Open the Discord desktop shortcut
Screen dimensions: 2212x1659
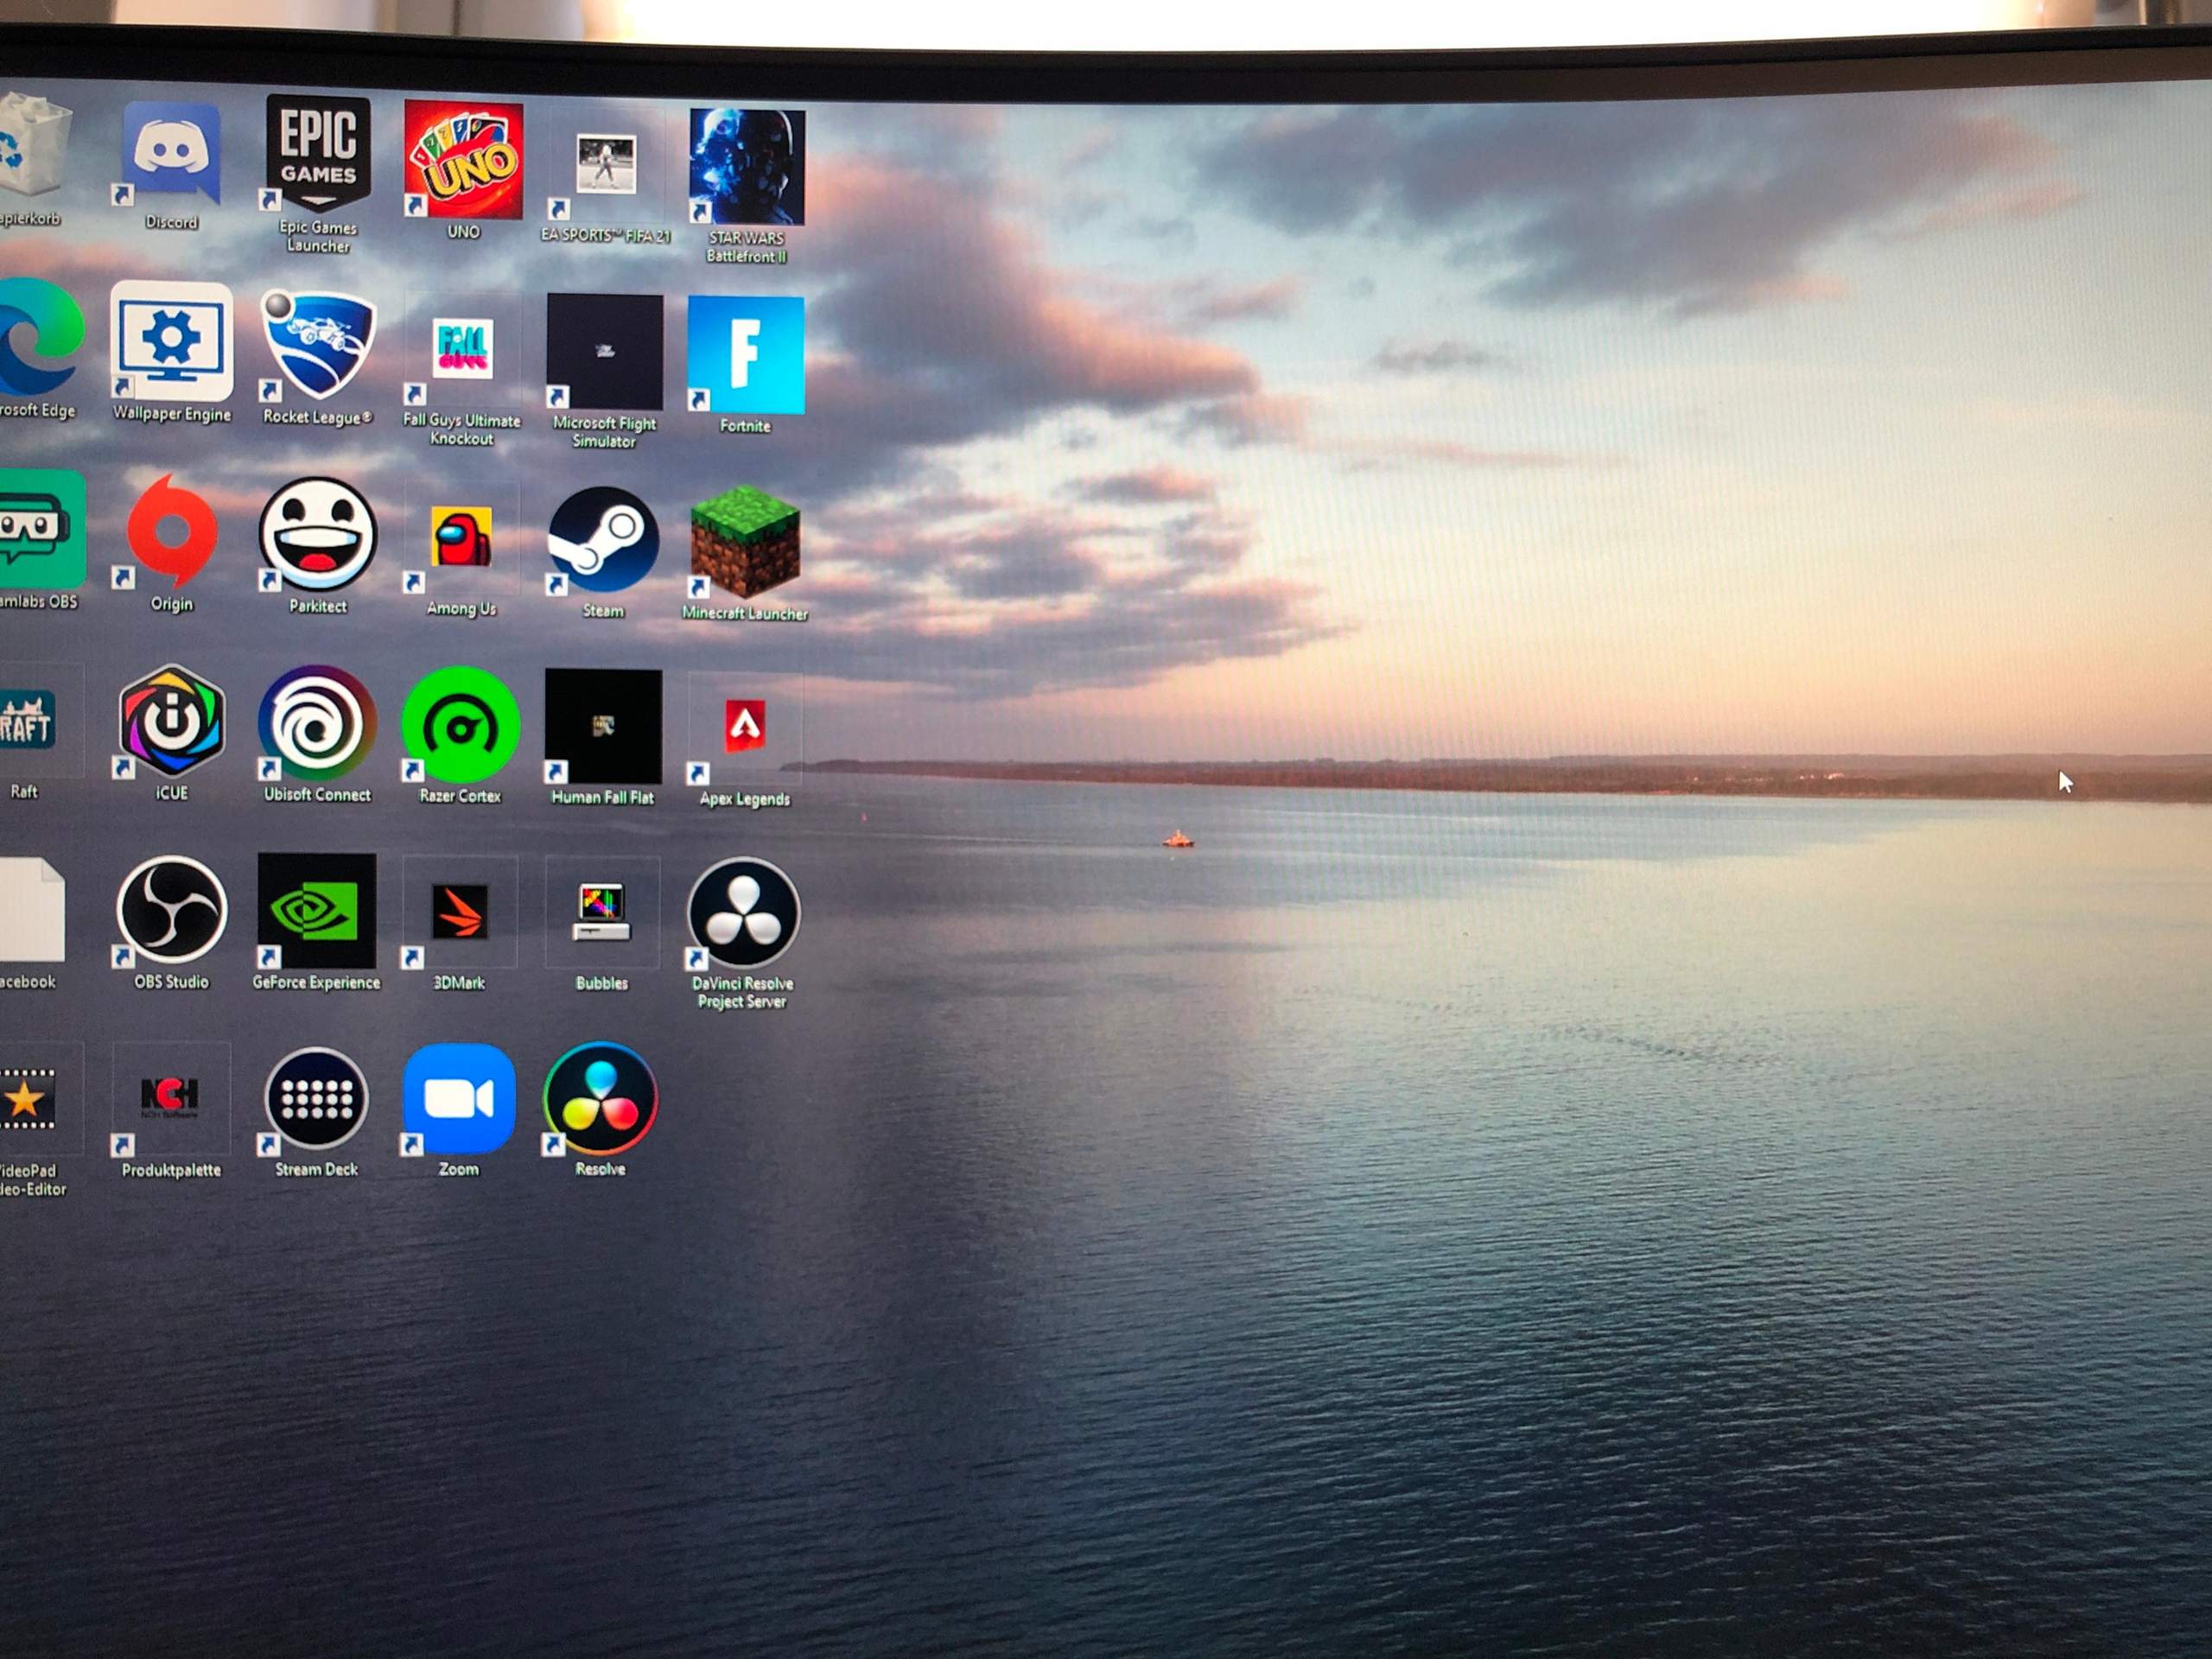[x=171, y=152]
